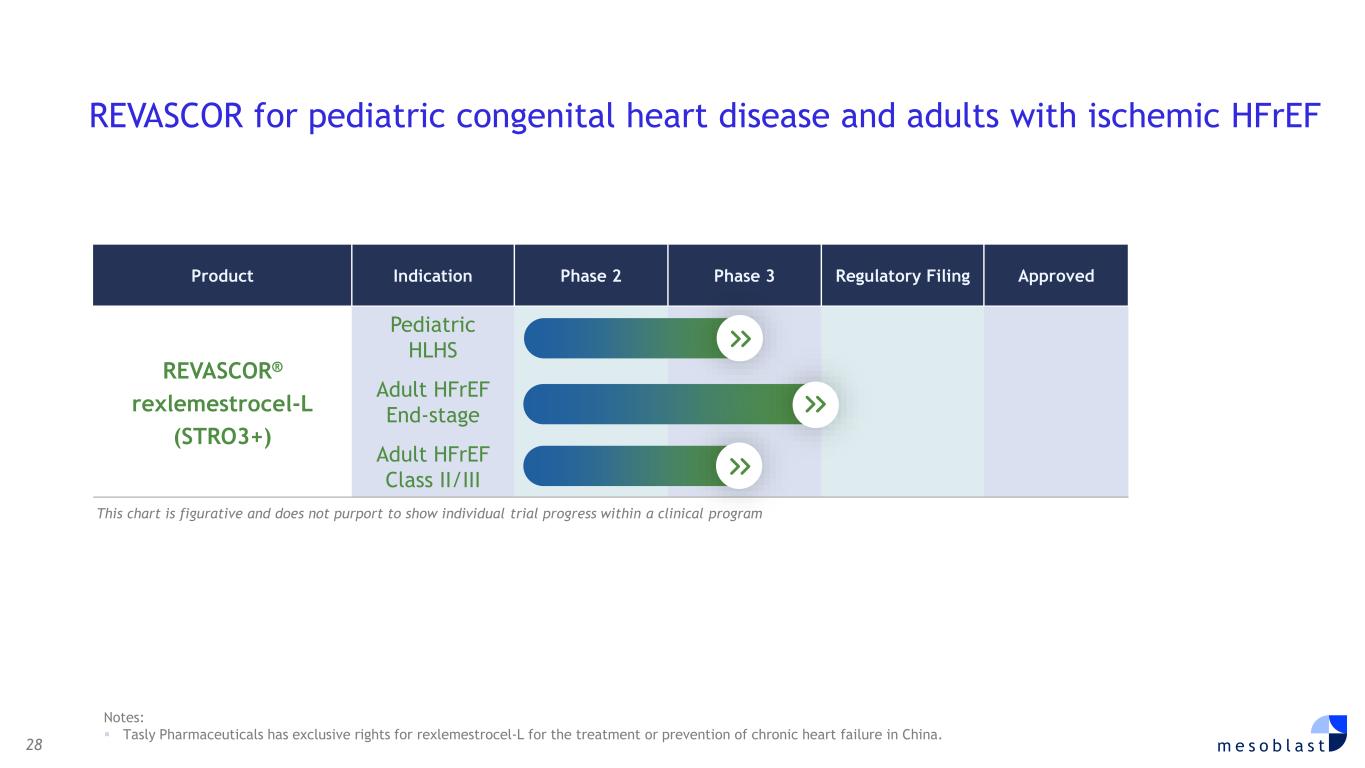Select the Pediatric HLHS progress bar

[x=622, y=339]
